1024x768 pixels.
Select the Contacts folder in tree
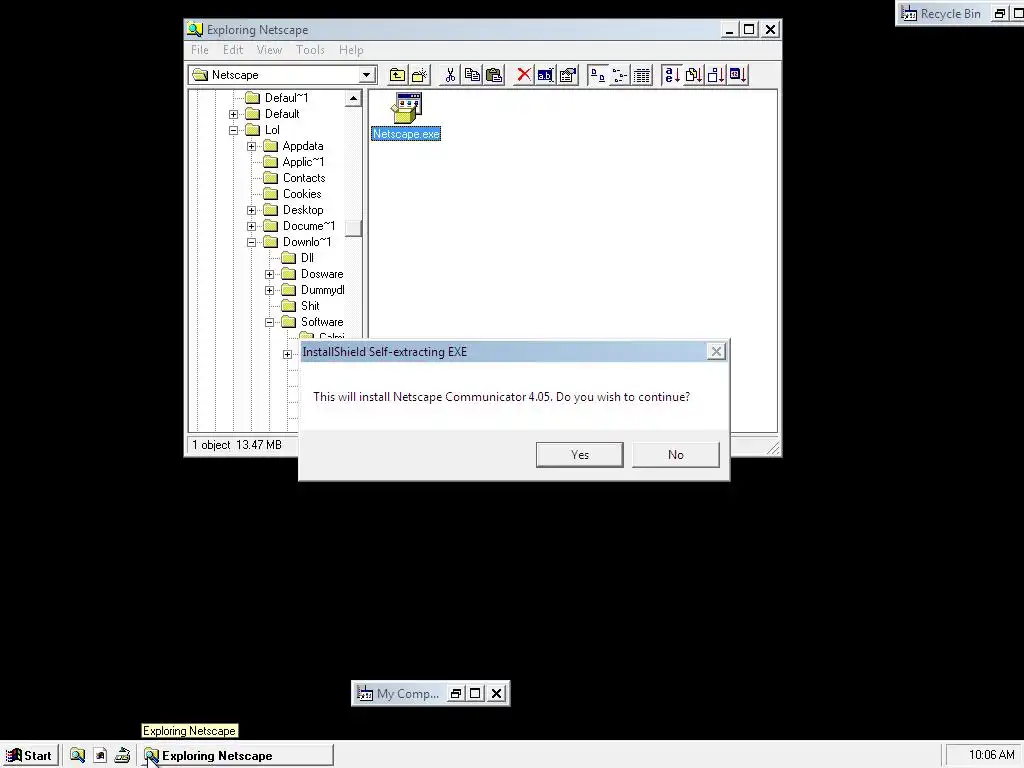pyautogui.click(x=304, y=178)
